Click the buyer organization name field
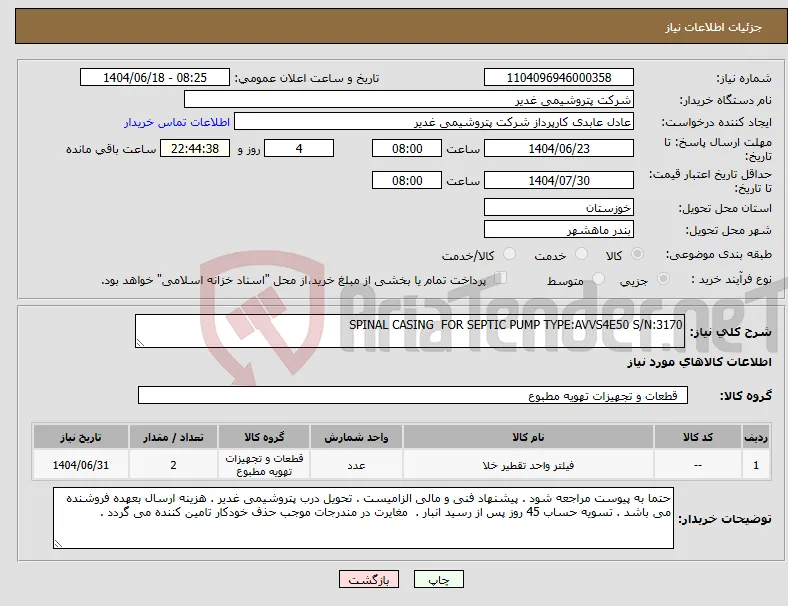This screenshot has width=788, height=606. click(409, 99)
